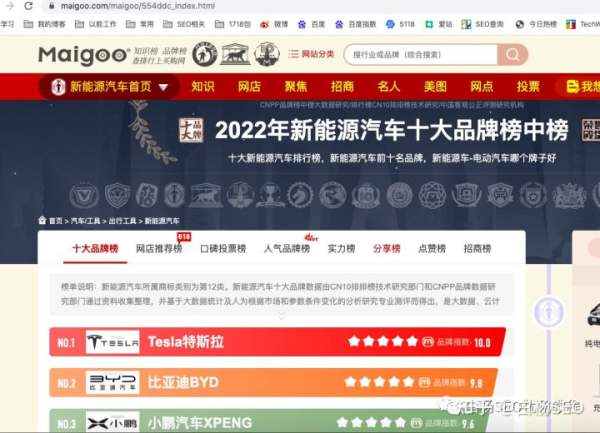Open the 百度指数 bookmark

355,24
